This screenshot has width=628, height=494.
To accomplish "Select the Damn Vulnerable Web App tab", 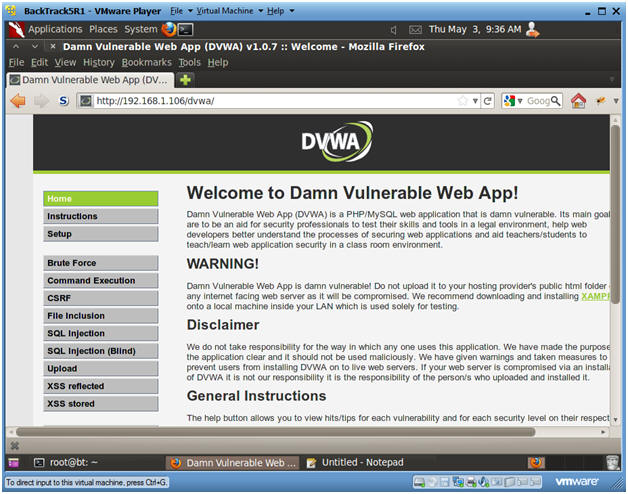I will 91,80.
